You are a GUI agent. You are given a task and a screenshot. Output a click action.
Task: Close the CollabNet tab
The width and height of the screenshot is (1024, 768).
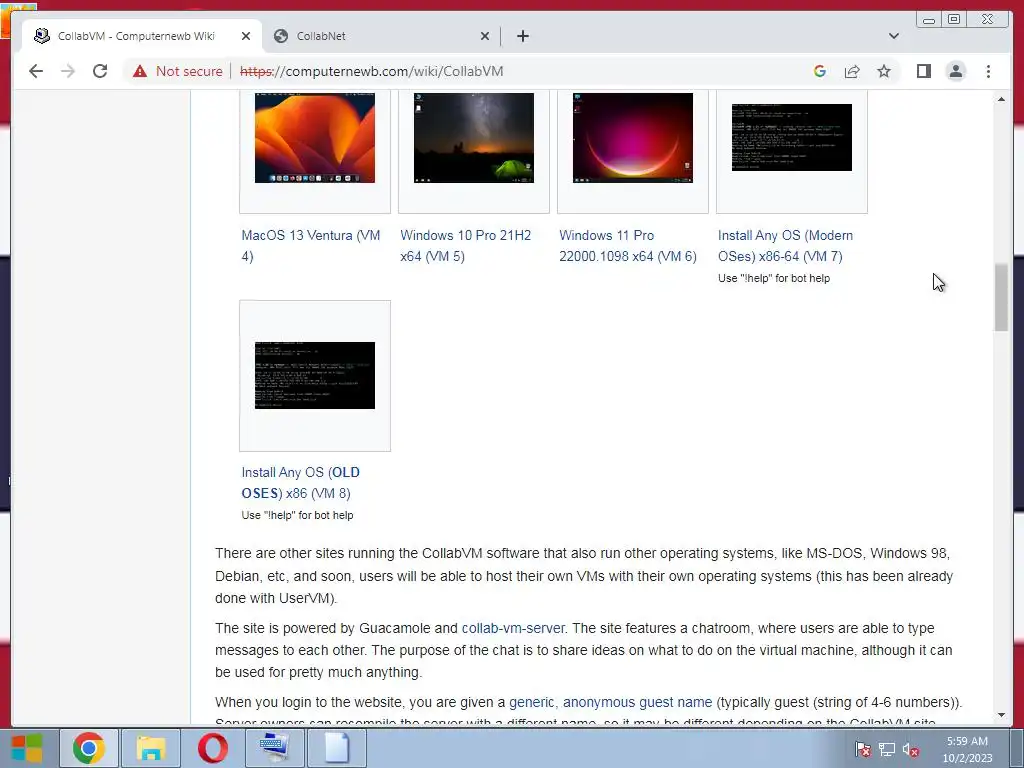tap(485, 36)
